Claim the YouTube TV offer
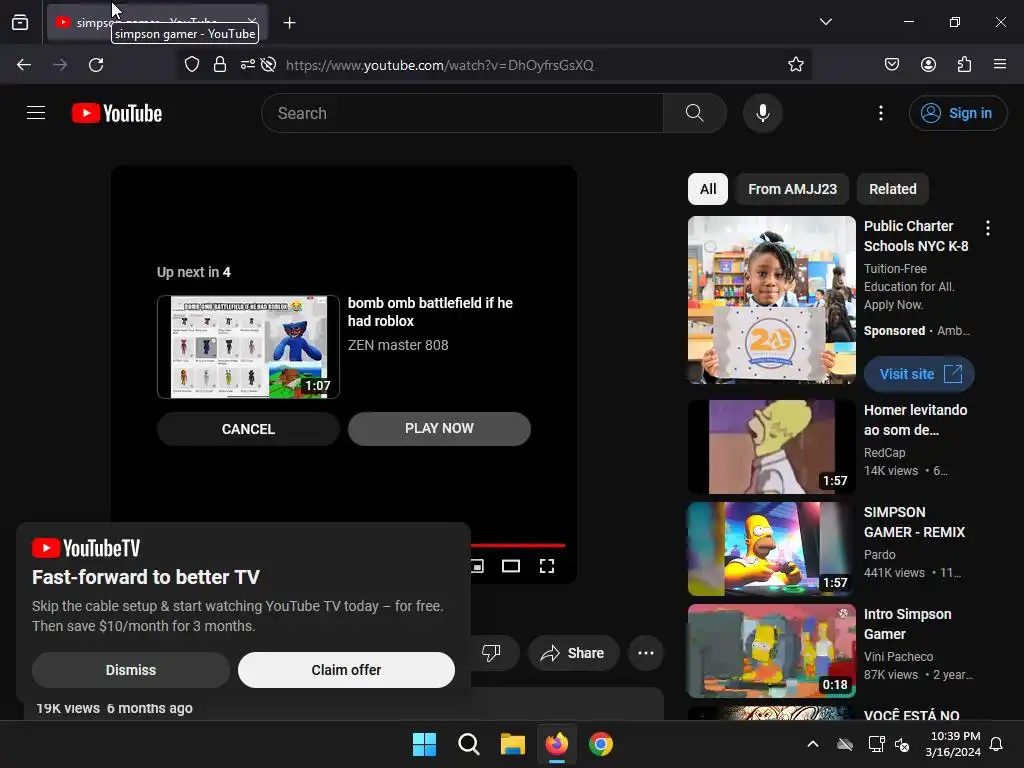Viewport: 1024px width, 768px height. pyautogui.click(x=346, y=670)
